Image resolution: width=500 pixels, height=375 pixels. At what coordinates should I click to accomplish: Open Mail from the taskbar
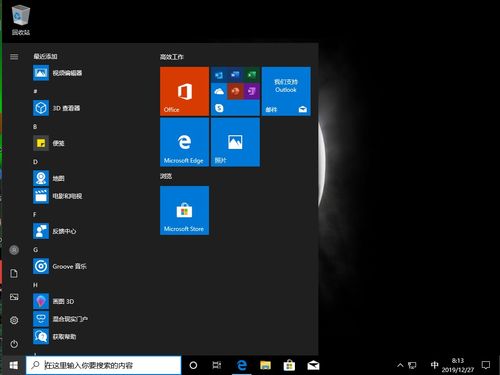pyautogui.click(x=313, y=365)
